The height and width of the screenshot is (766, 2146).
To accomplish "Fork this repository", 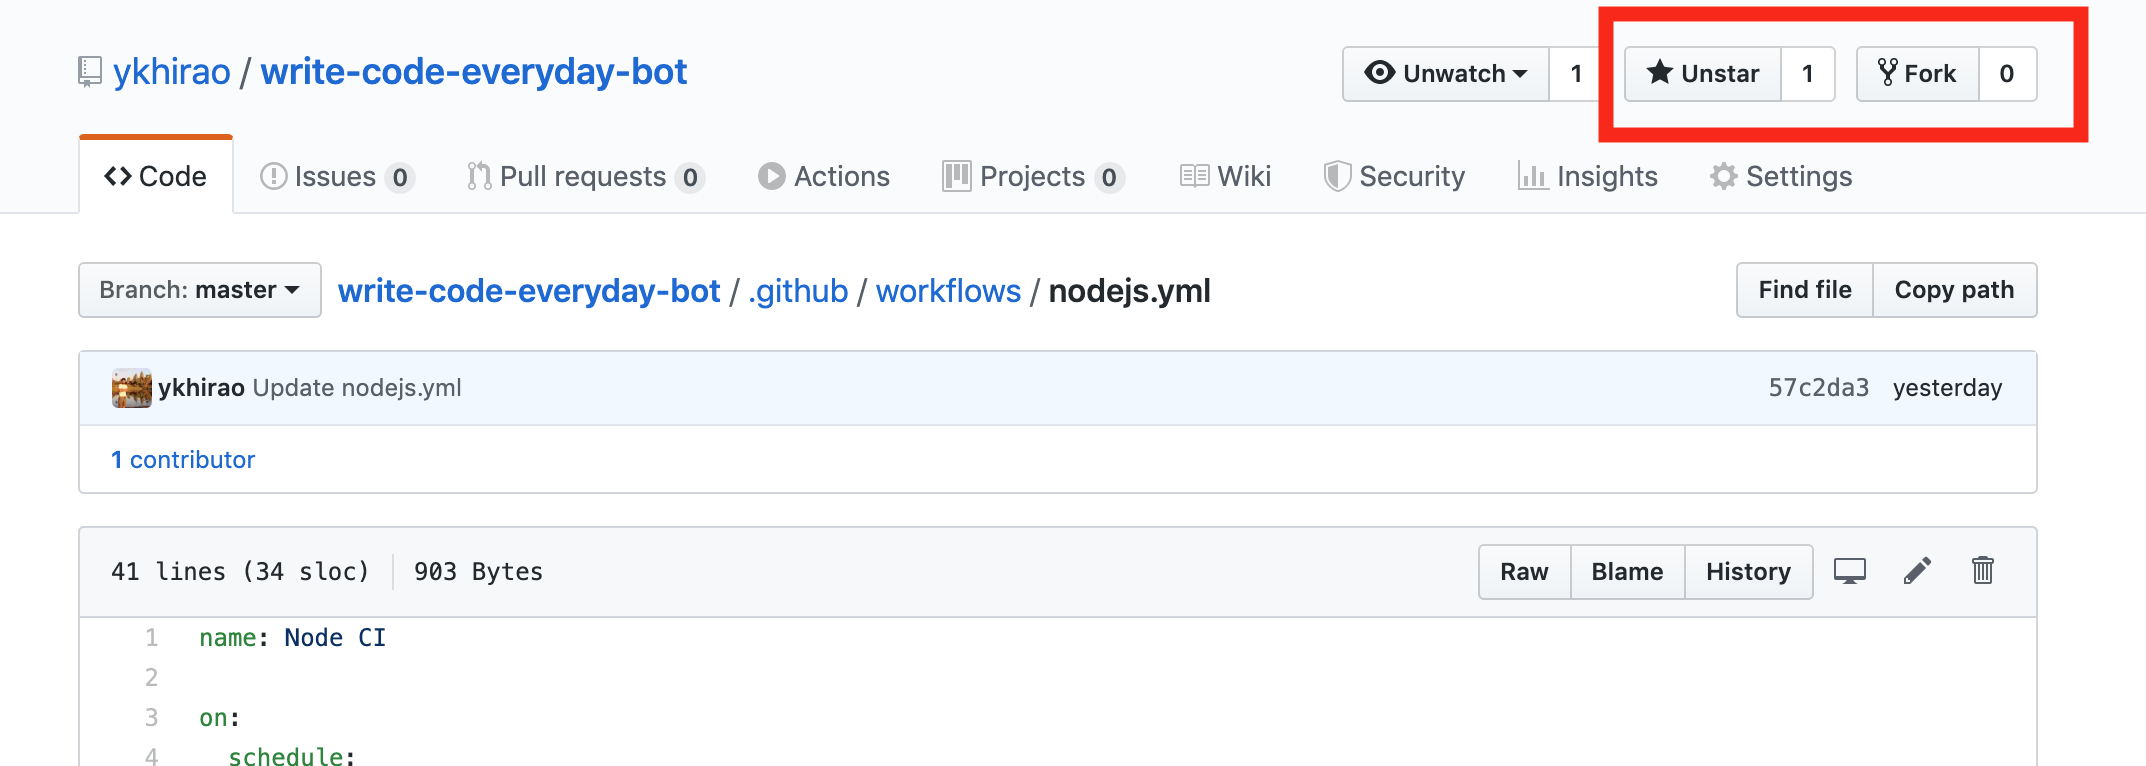I will click(1917, 73).
